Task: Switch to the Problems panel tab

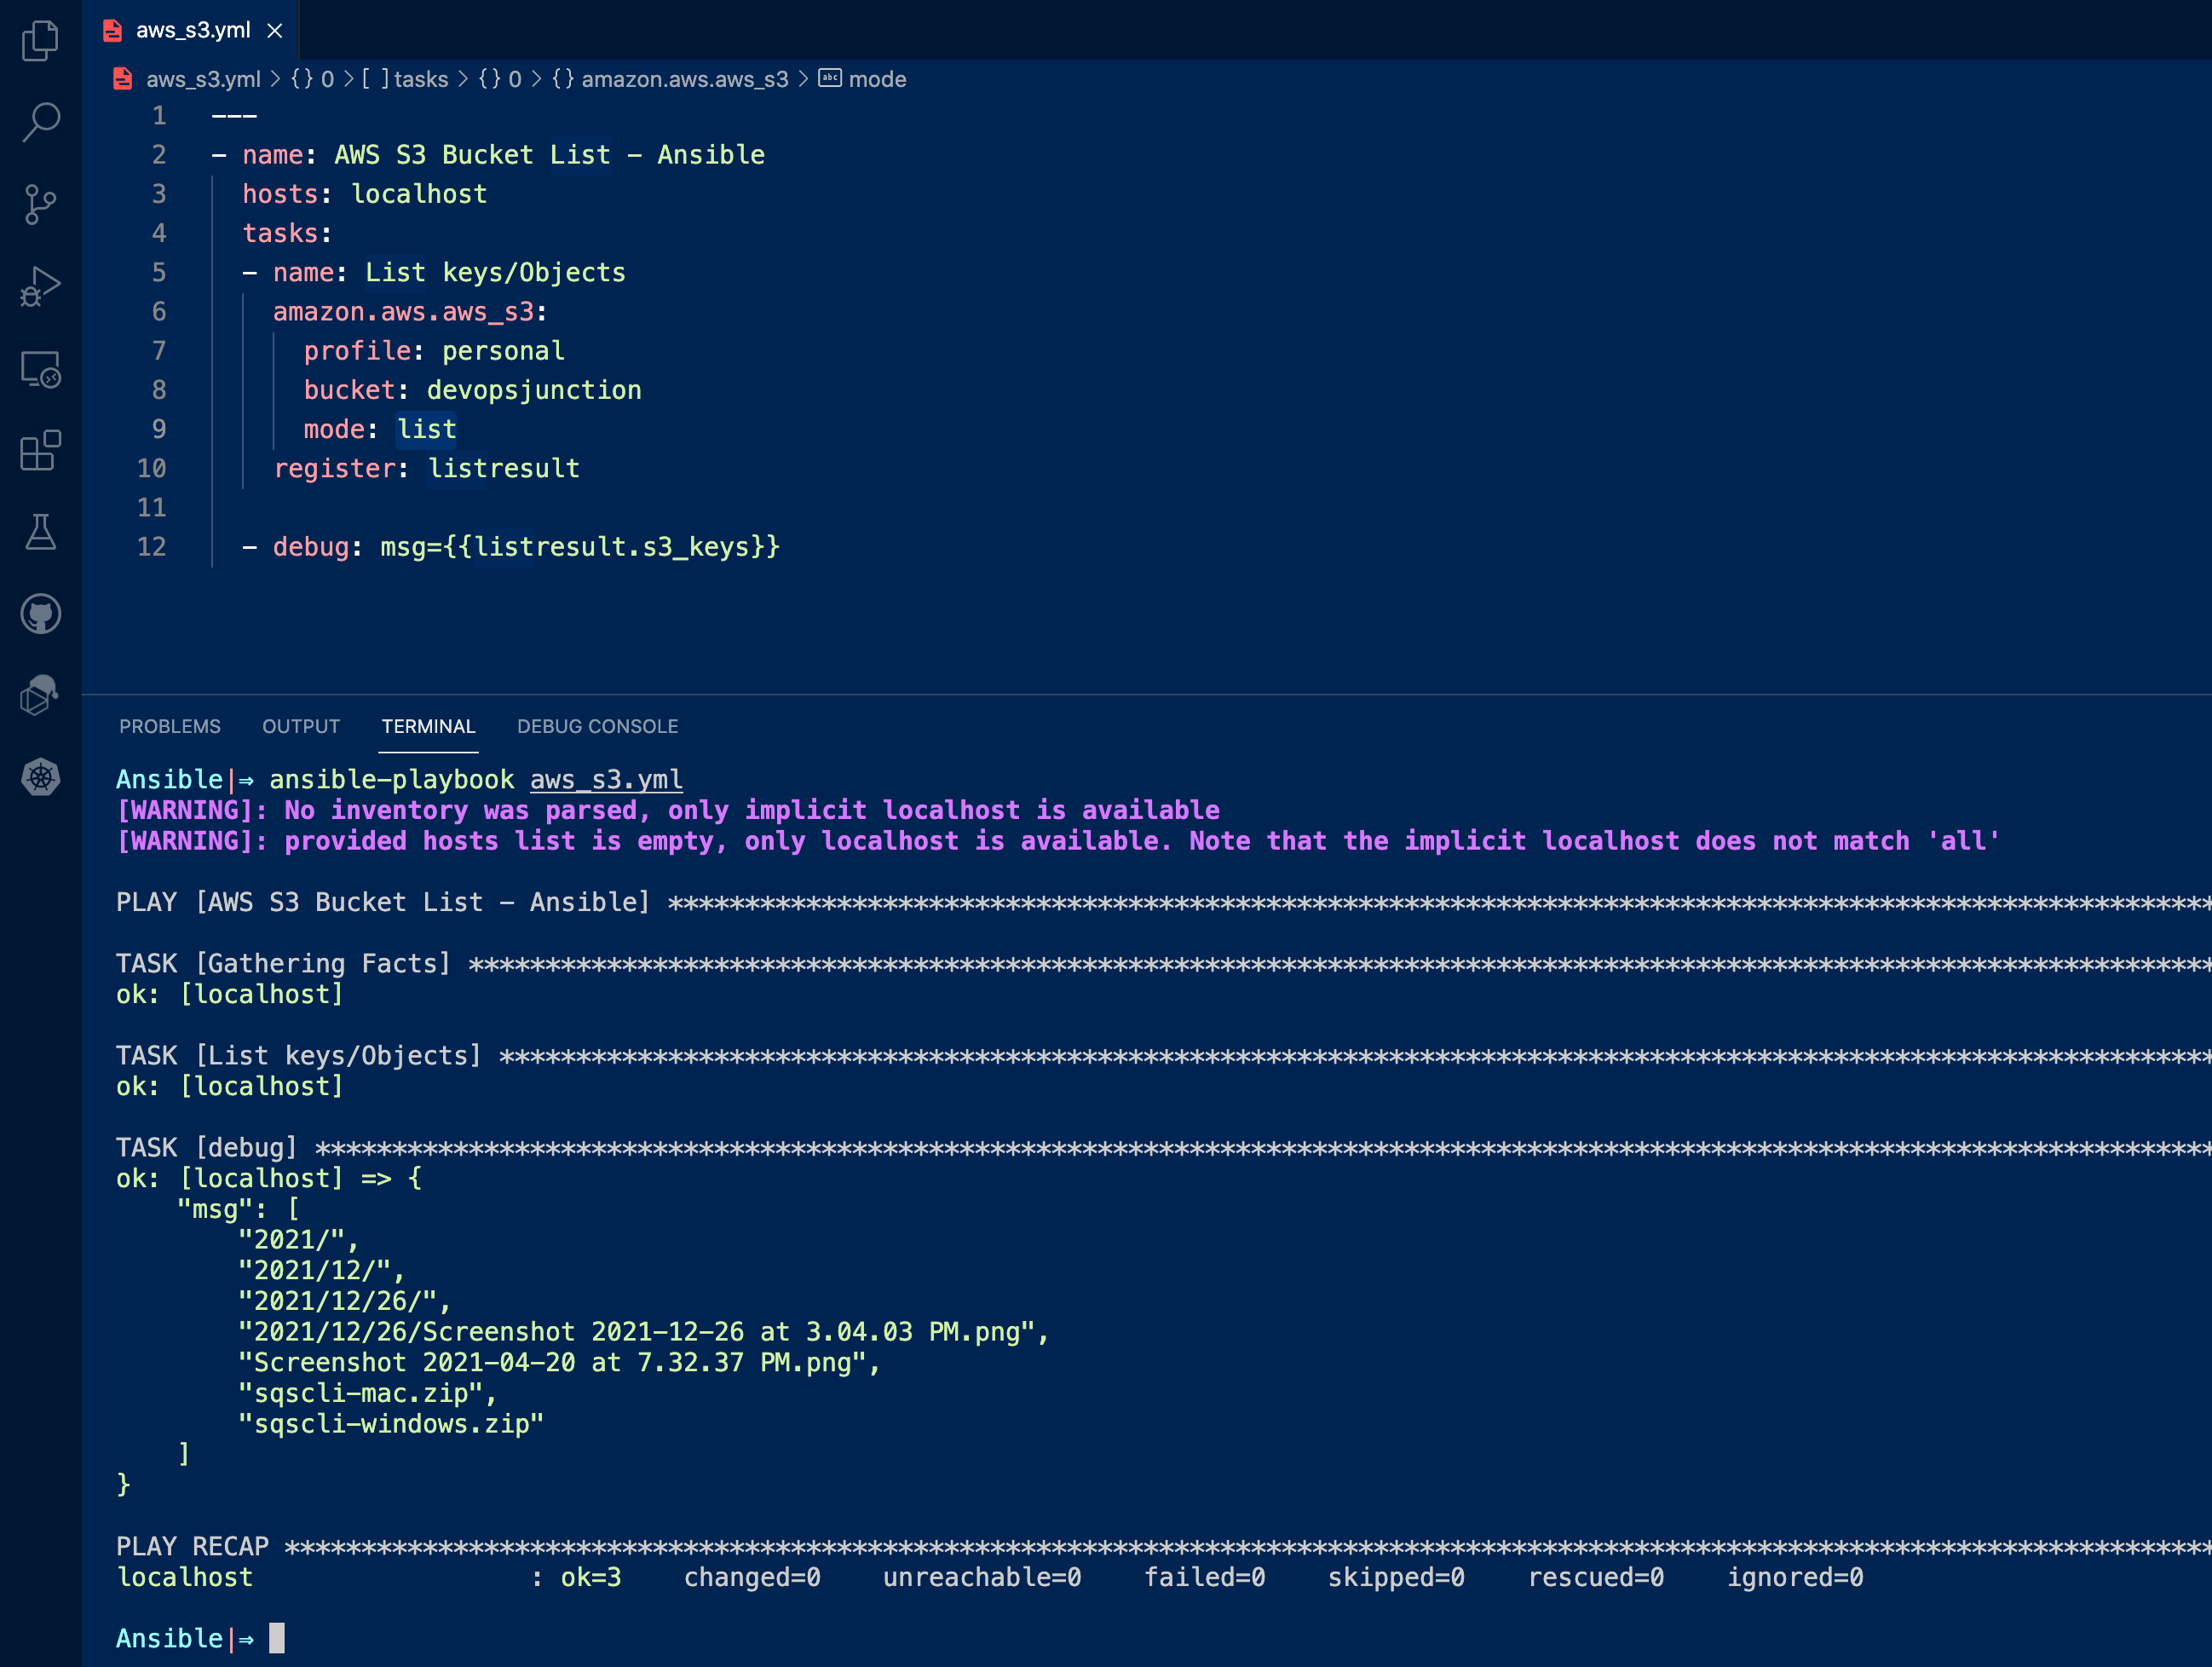Action: (170, 726)
